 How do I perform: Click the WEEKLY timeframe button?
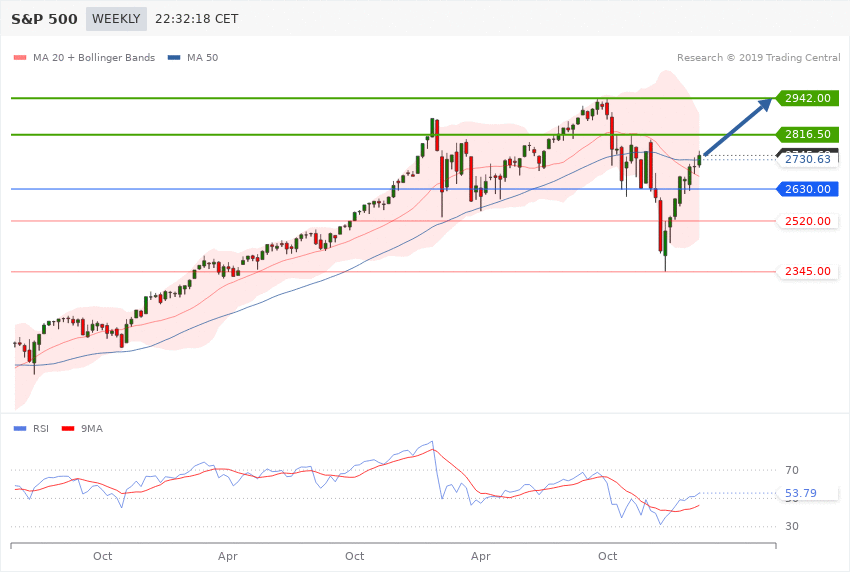pyautogui.click(x=116, y=19)
